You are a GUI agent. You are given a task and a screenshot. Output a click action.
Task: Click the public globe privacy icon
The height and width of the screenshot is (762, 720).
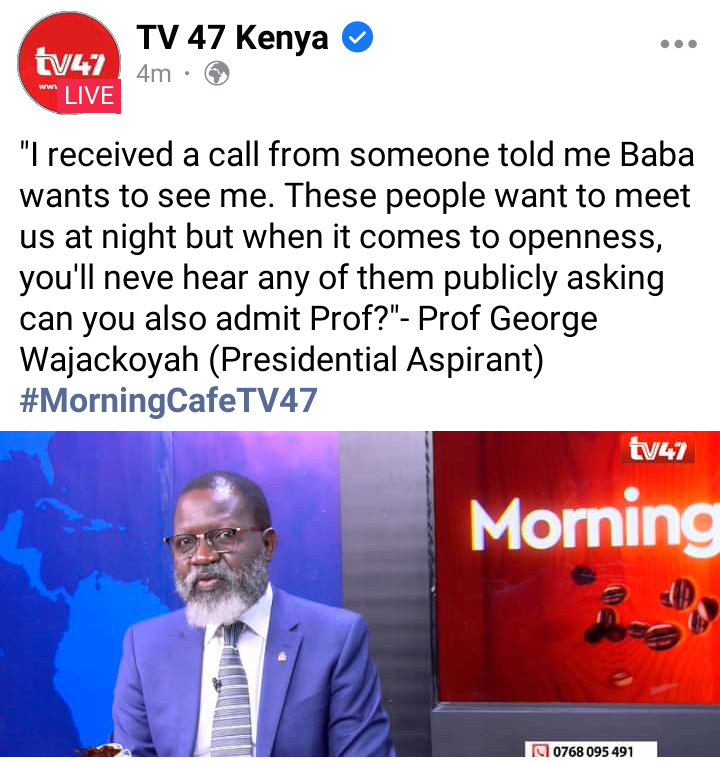(217, 74)
